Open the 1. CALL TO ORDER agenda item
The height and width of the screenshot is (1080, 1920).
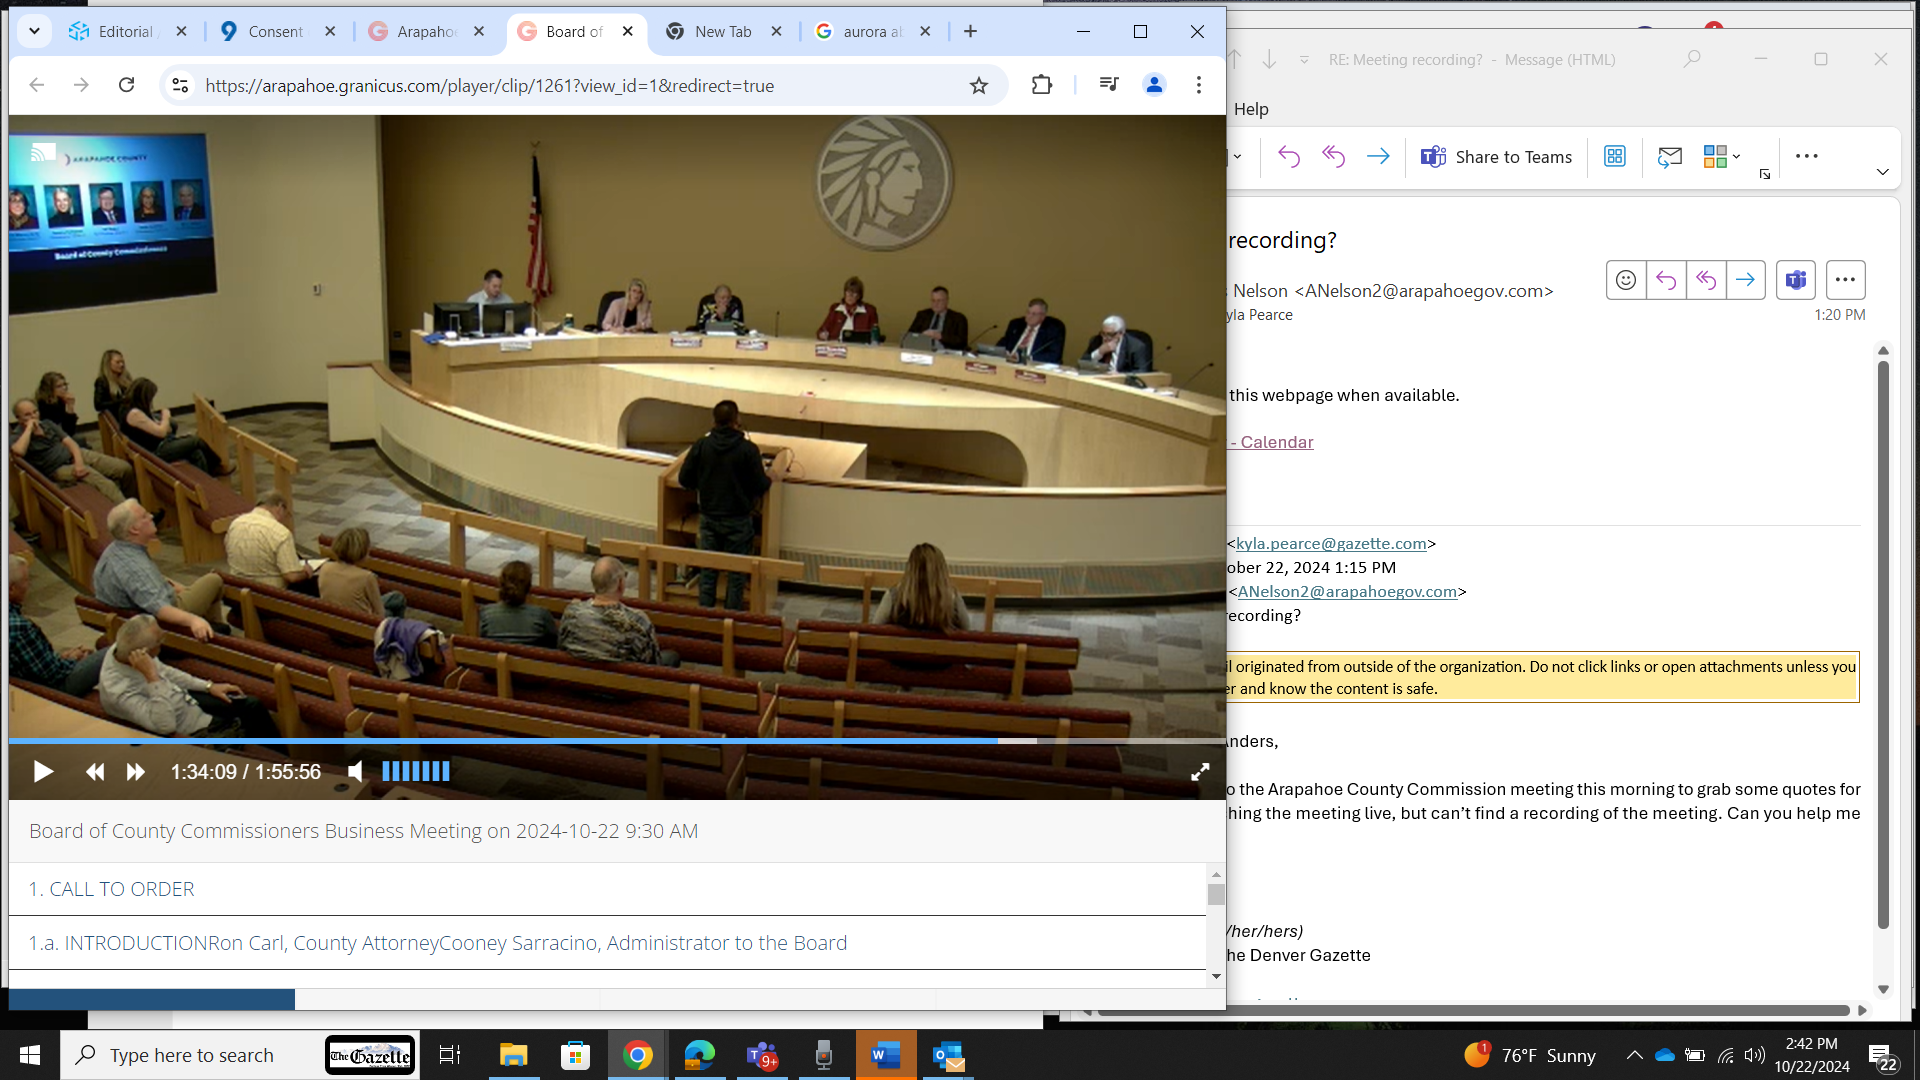pos(111,889)
